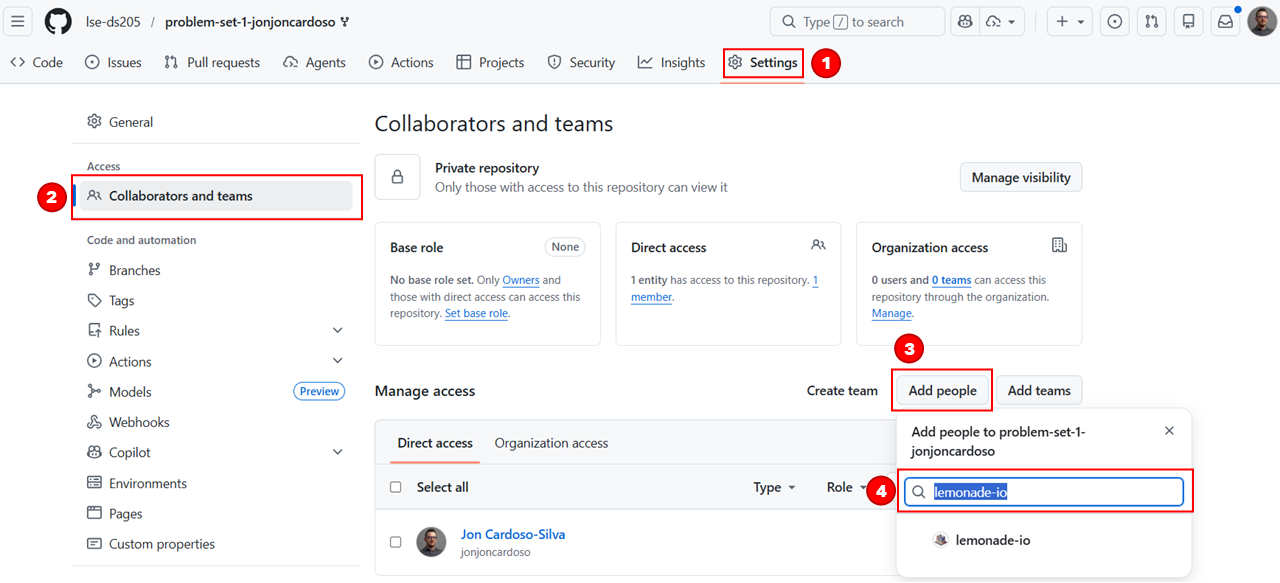
Task: Go to the Insights repository tab
Action: (x=672, y=62)
